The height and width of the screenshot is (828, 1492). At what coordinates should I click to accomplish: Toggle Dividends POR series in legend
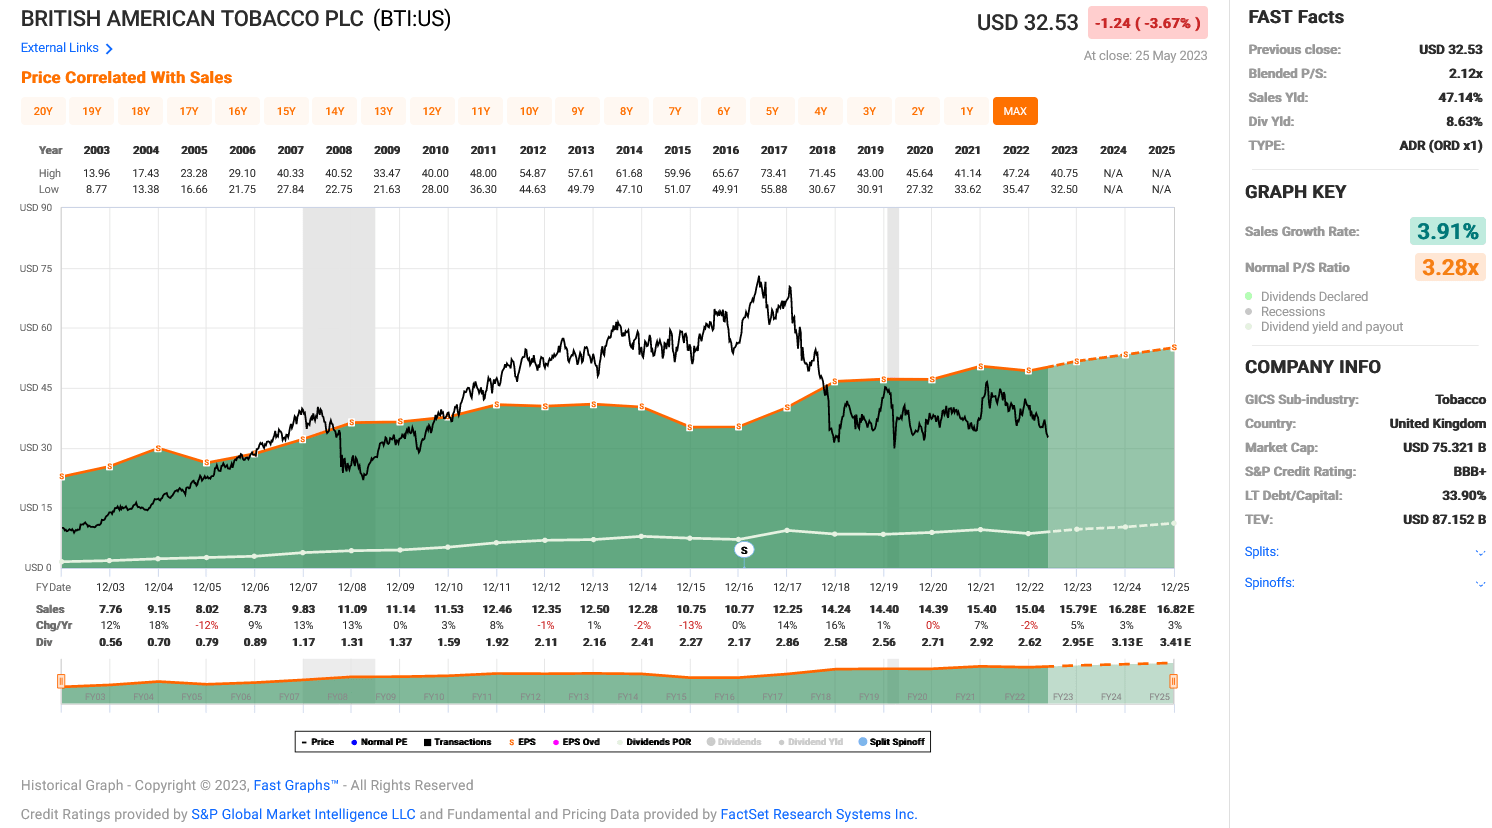coord(654,742)
